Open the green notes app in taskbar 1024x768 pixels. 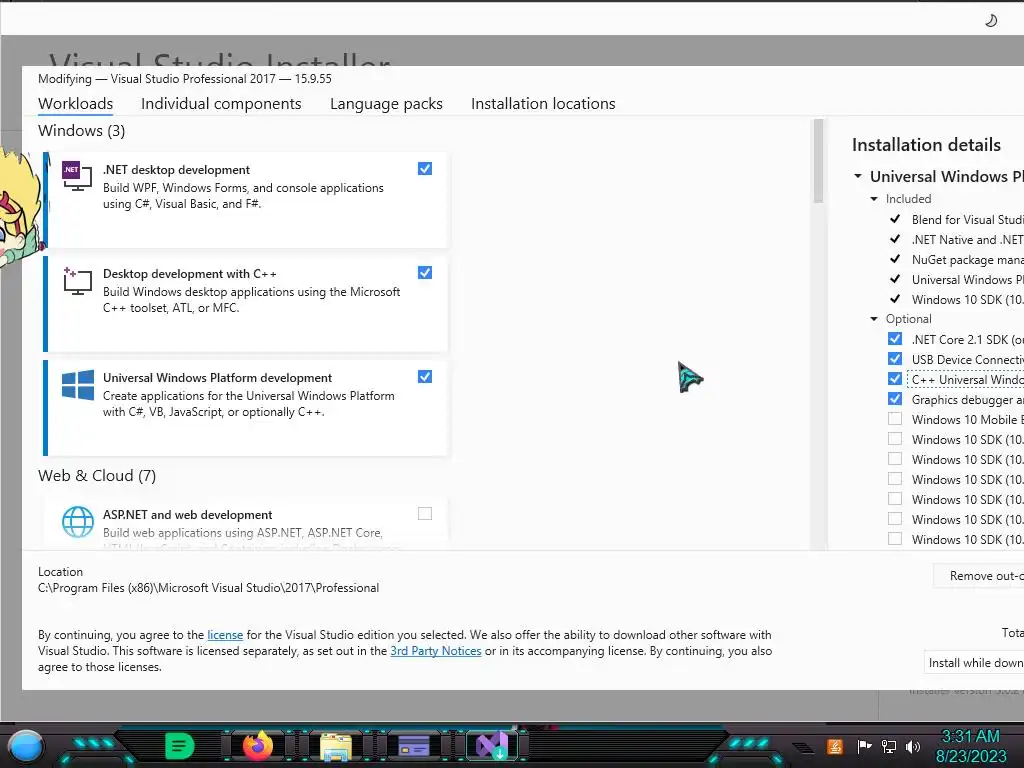179,746
